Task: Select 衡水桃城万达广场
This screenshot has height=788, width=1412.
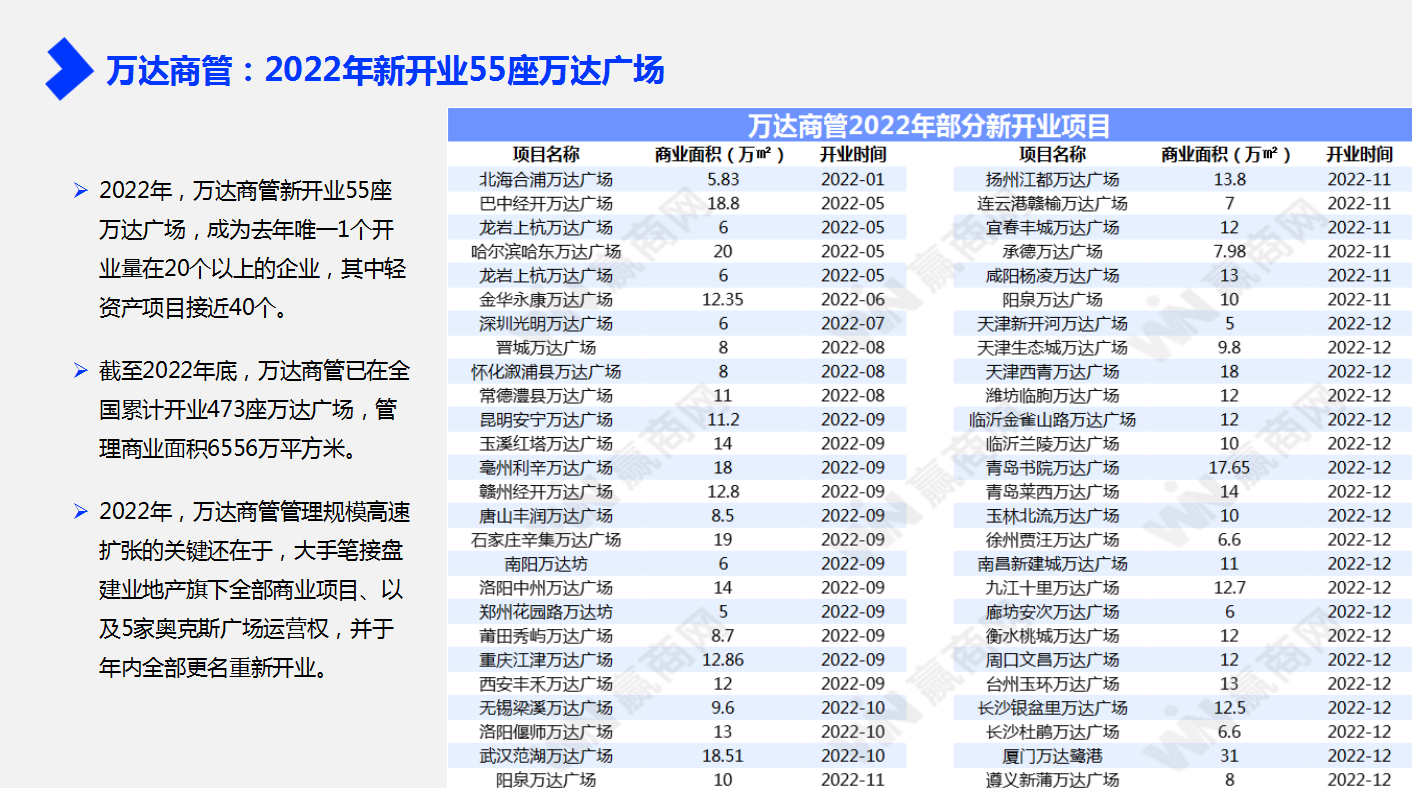Action: point(1052,636)
